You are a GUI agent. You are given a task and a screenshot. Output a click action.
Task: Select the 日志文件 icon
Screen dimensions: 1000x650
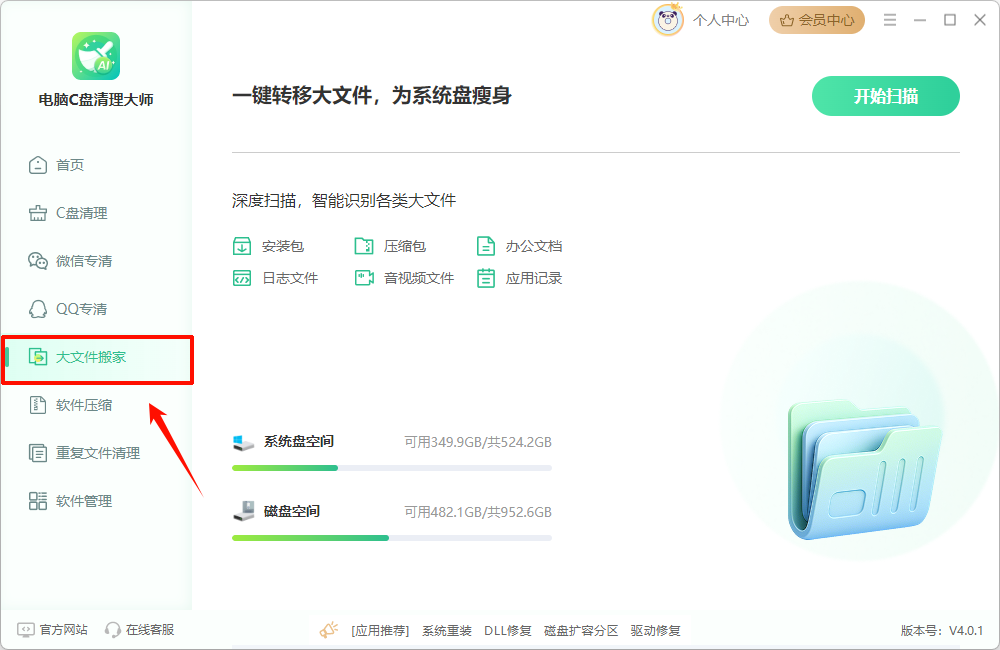click(x=241, y=278)
